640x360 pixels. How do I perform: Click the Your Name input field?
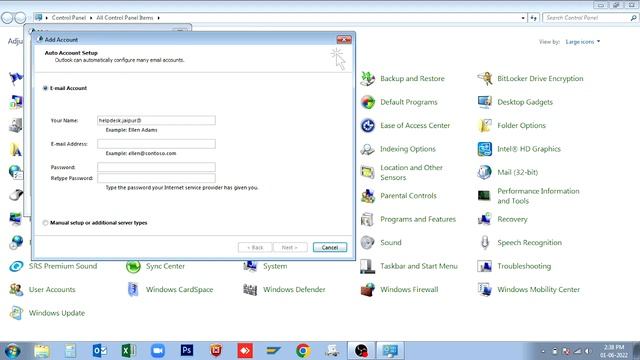(x=156, y=120)
